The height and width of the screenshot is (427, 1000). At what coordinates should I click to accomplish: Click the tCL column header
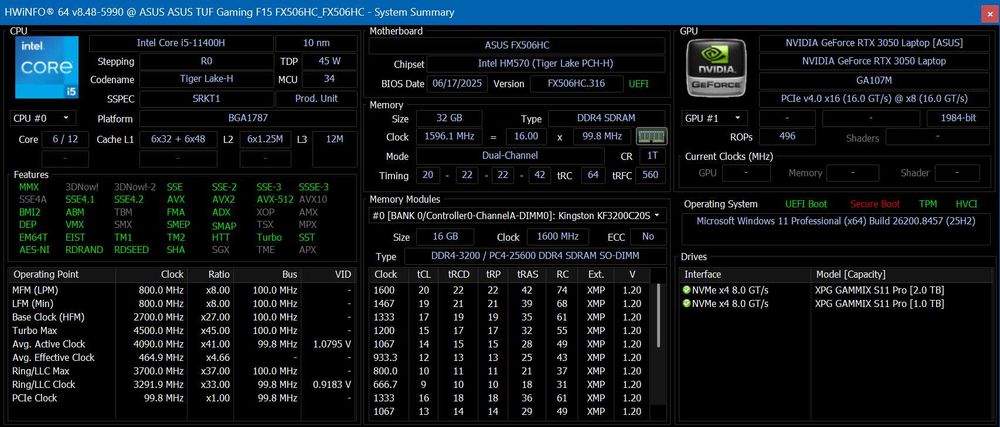coord(423,274)
